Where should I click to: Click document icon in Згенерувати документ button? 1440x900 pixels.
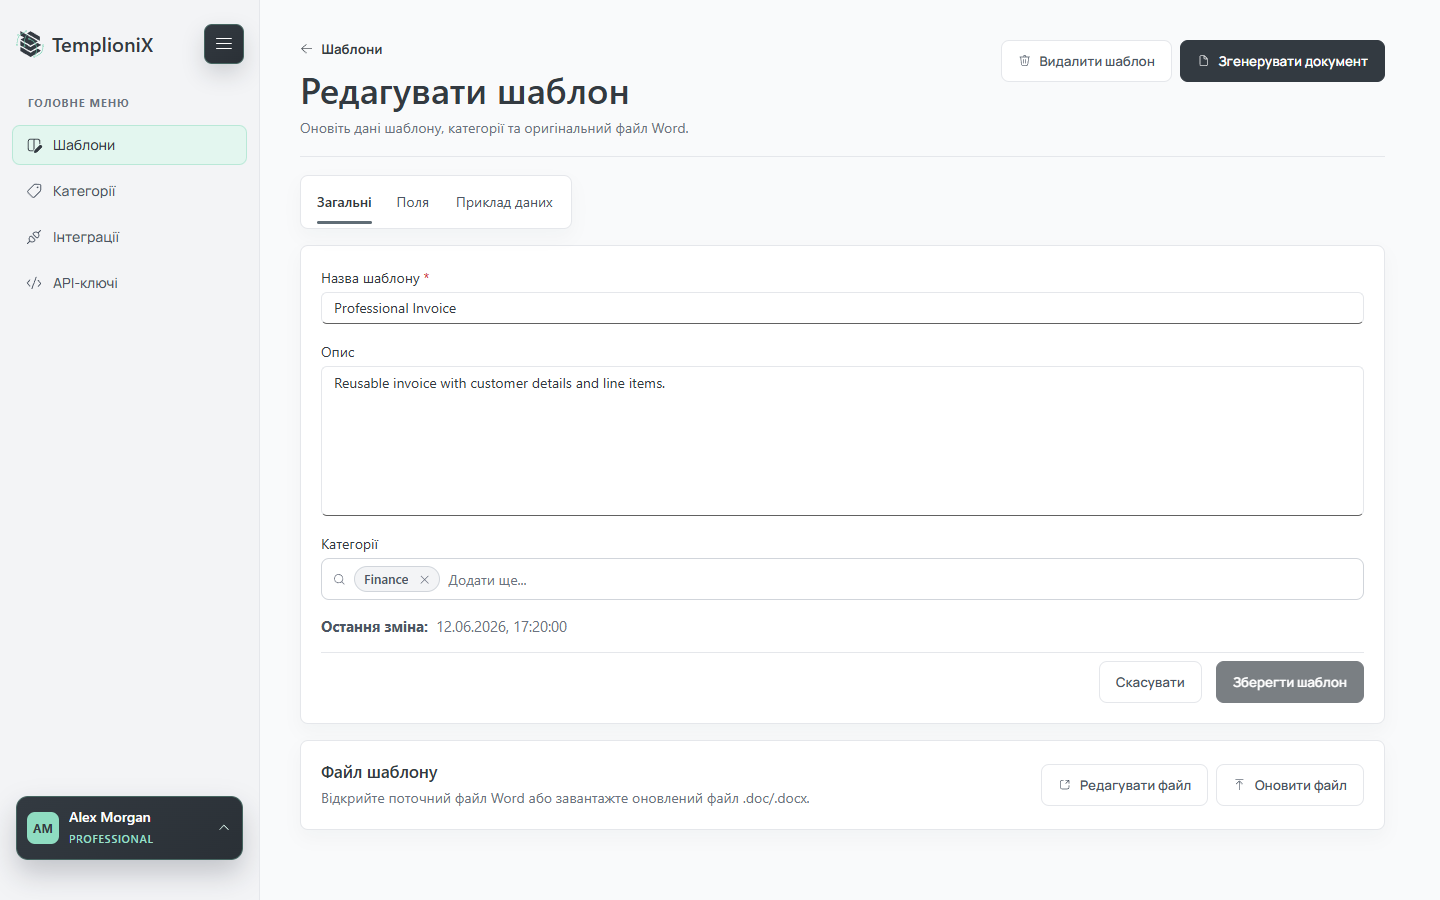tap(1204, 61)
